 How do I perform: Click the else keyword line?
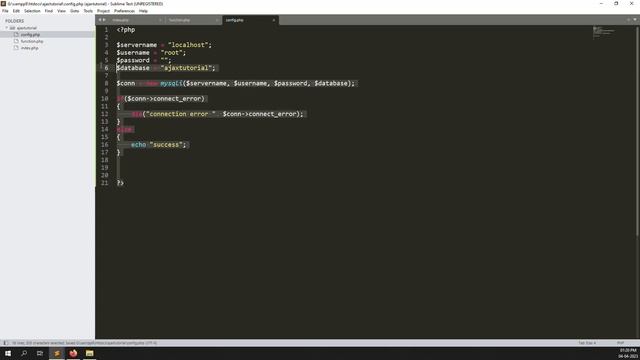tap(124, 129)
